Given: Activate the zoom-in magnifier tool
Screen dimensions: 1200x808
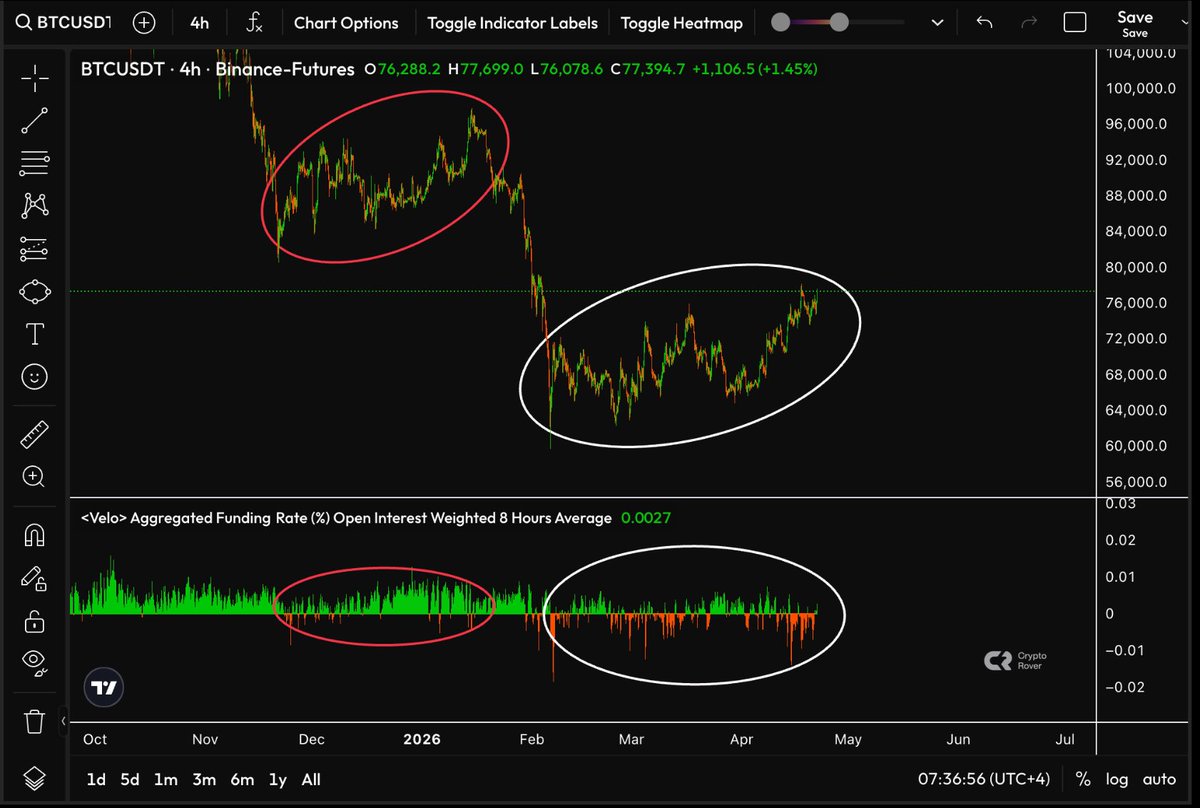Looking at the screenshot, I should point(34,477).
